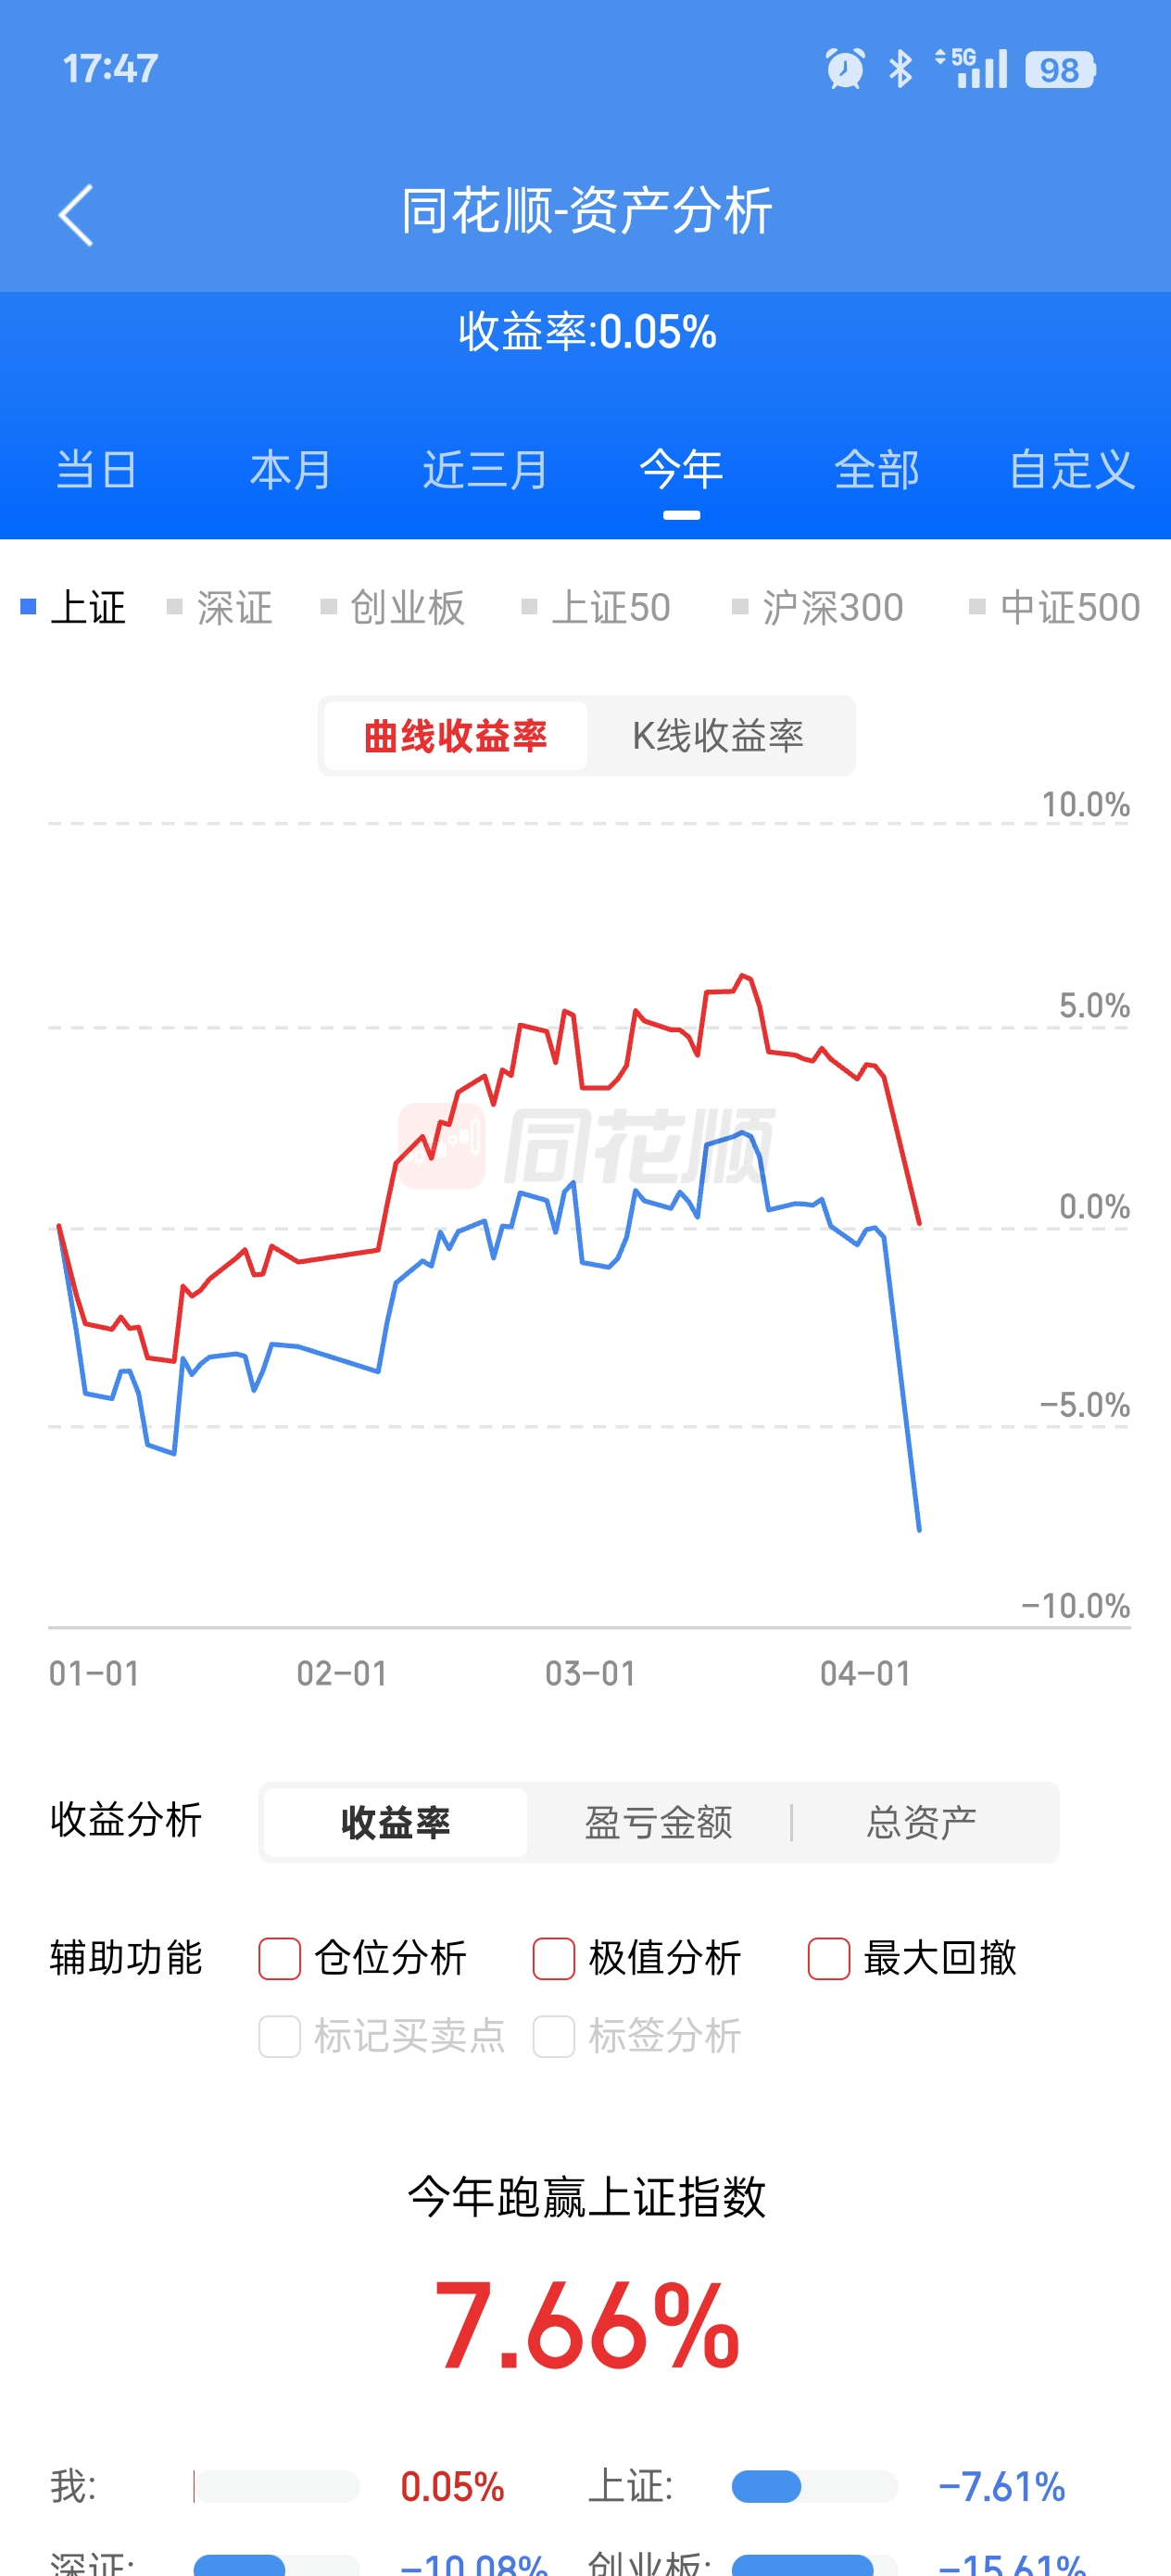This screenshot has height=2576, width=1171.
Task: Open the 自定义 custom range tab
Action: coord(1071,469)
